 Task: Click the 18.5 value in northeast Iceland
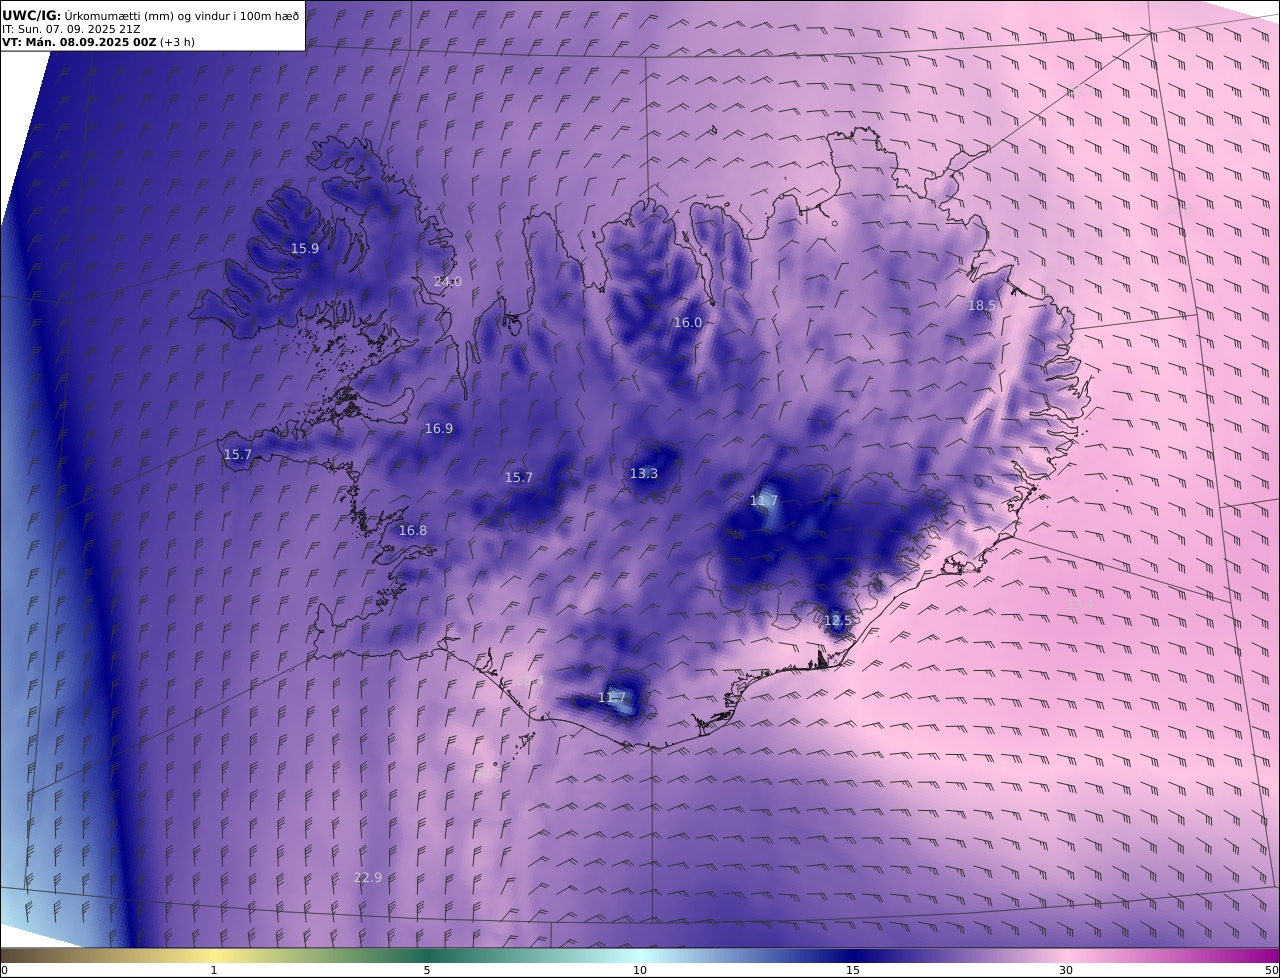click(x=981, y=305)
